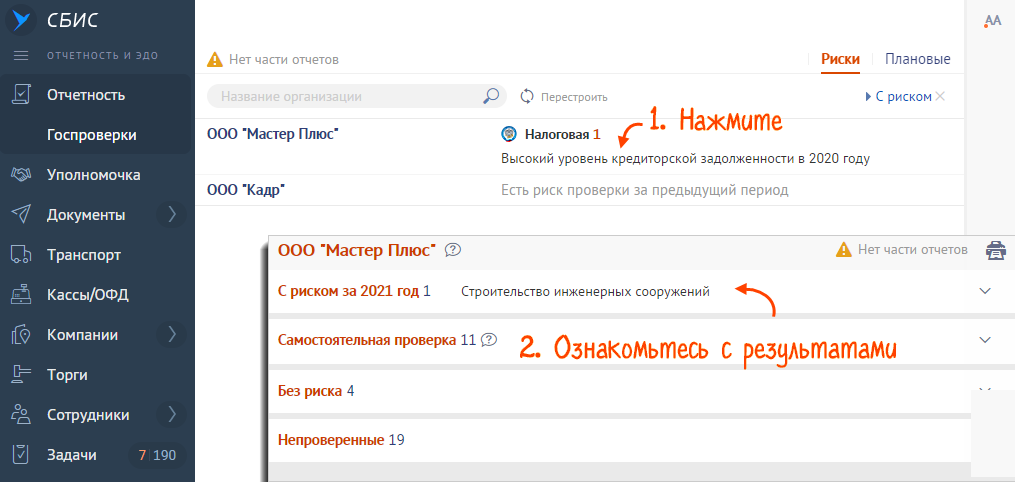Screen dimensions: 1015x482
Task: Click Нет части отчетов in Мастер Плюс panel
Action: (913, 249)
